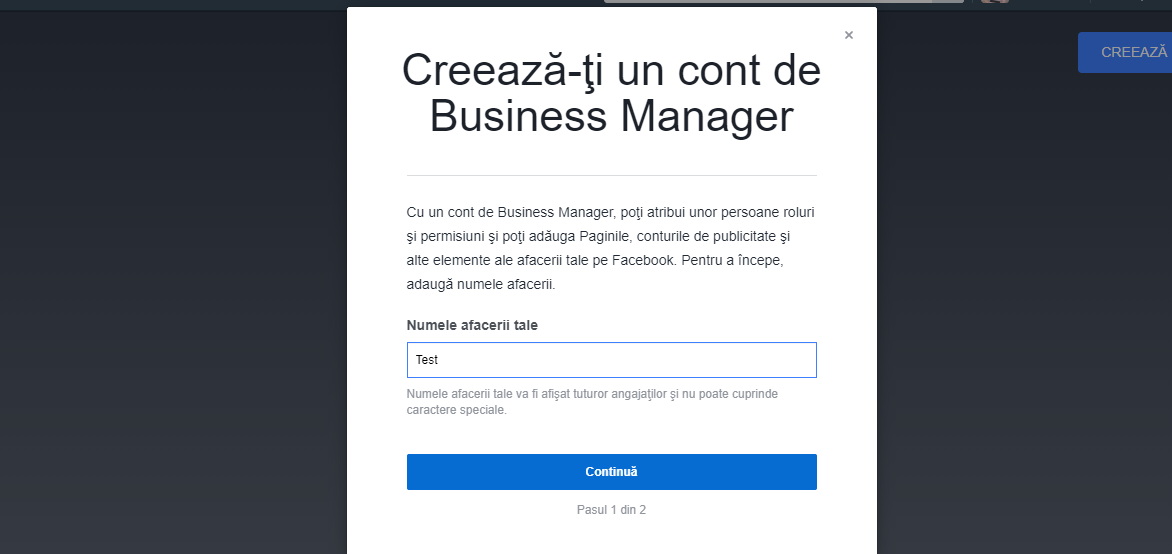Close the Business Manager account dialog
1172x554 pixels.
point(849,35)
